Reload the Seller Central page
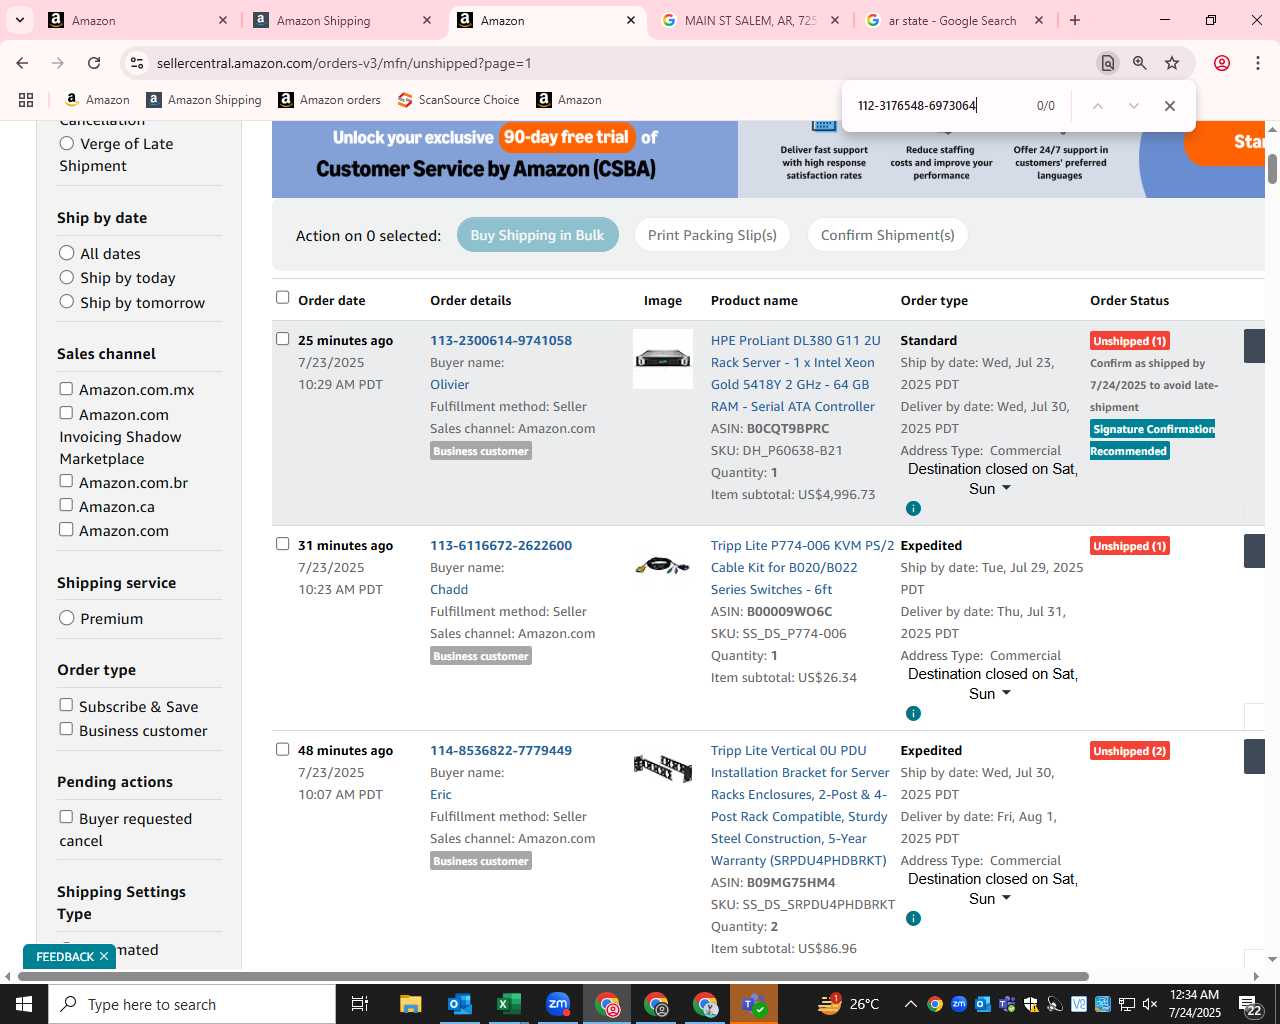 (x=94, y=63)
